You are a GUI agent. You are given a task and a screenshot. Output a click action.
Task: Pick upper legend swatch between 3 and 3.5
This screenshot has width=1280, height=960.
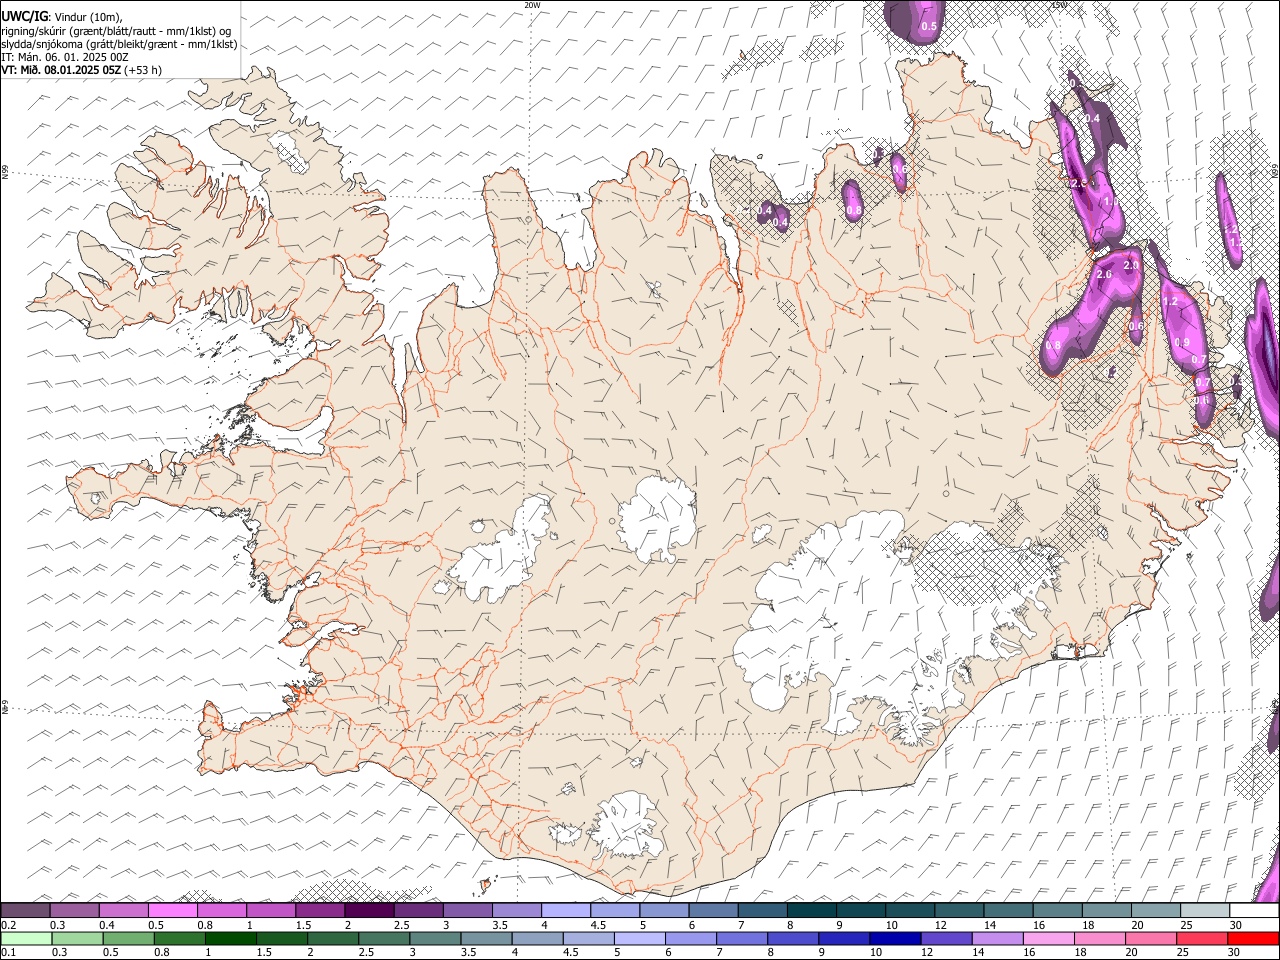click(466, 911)
